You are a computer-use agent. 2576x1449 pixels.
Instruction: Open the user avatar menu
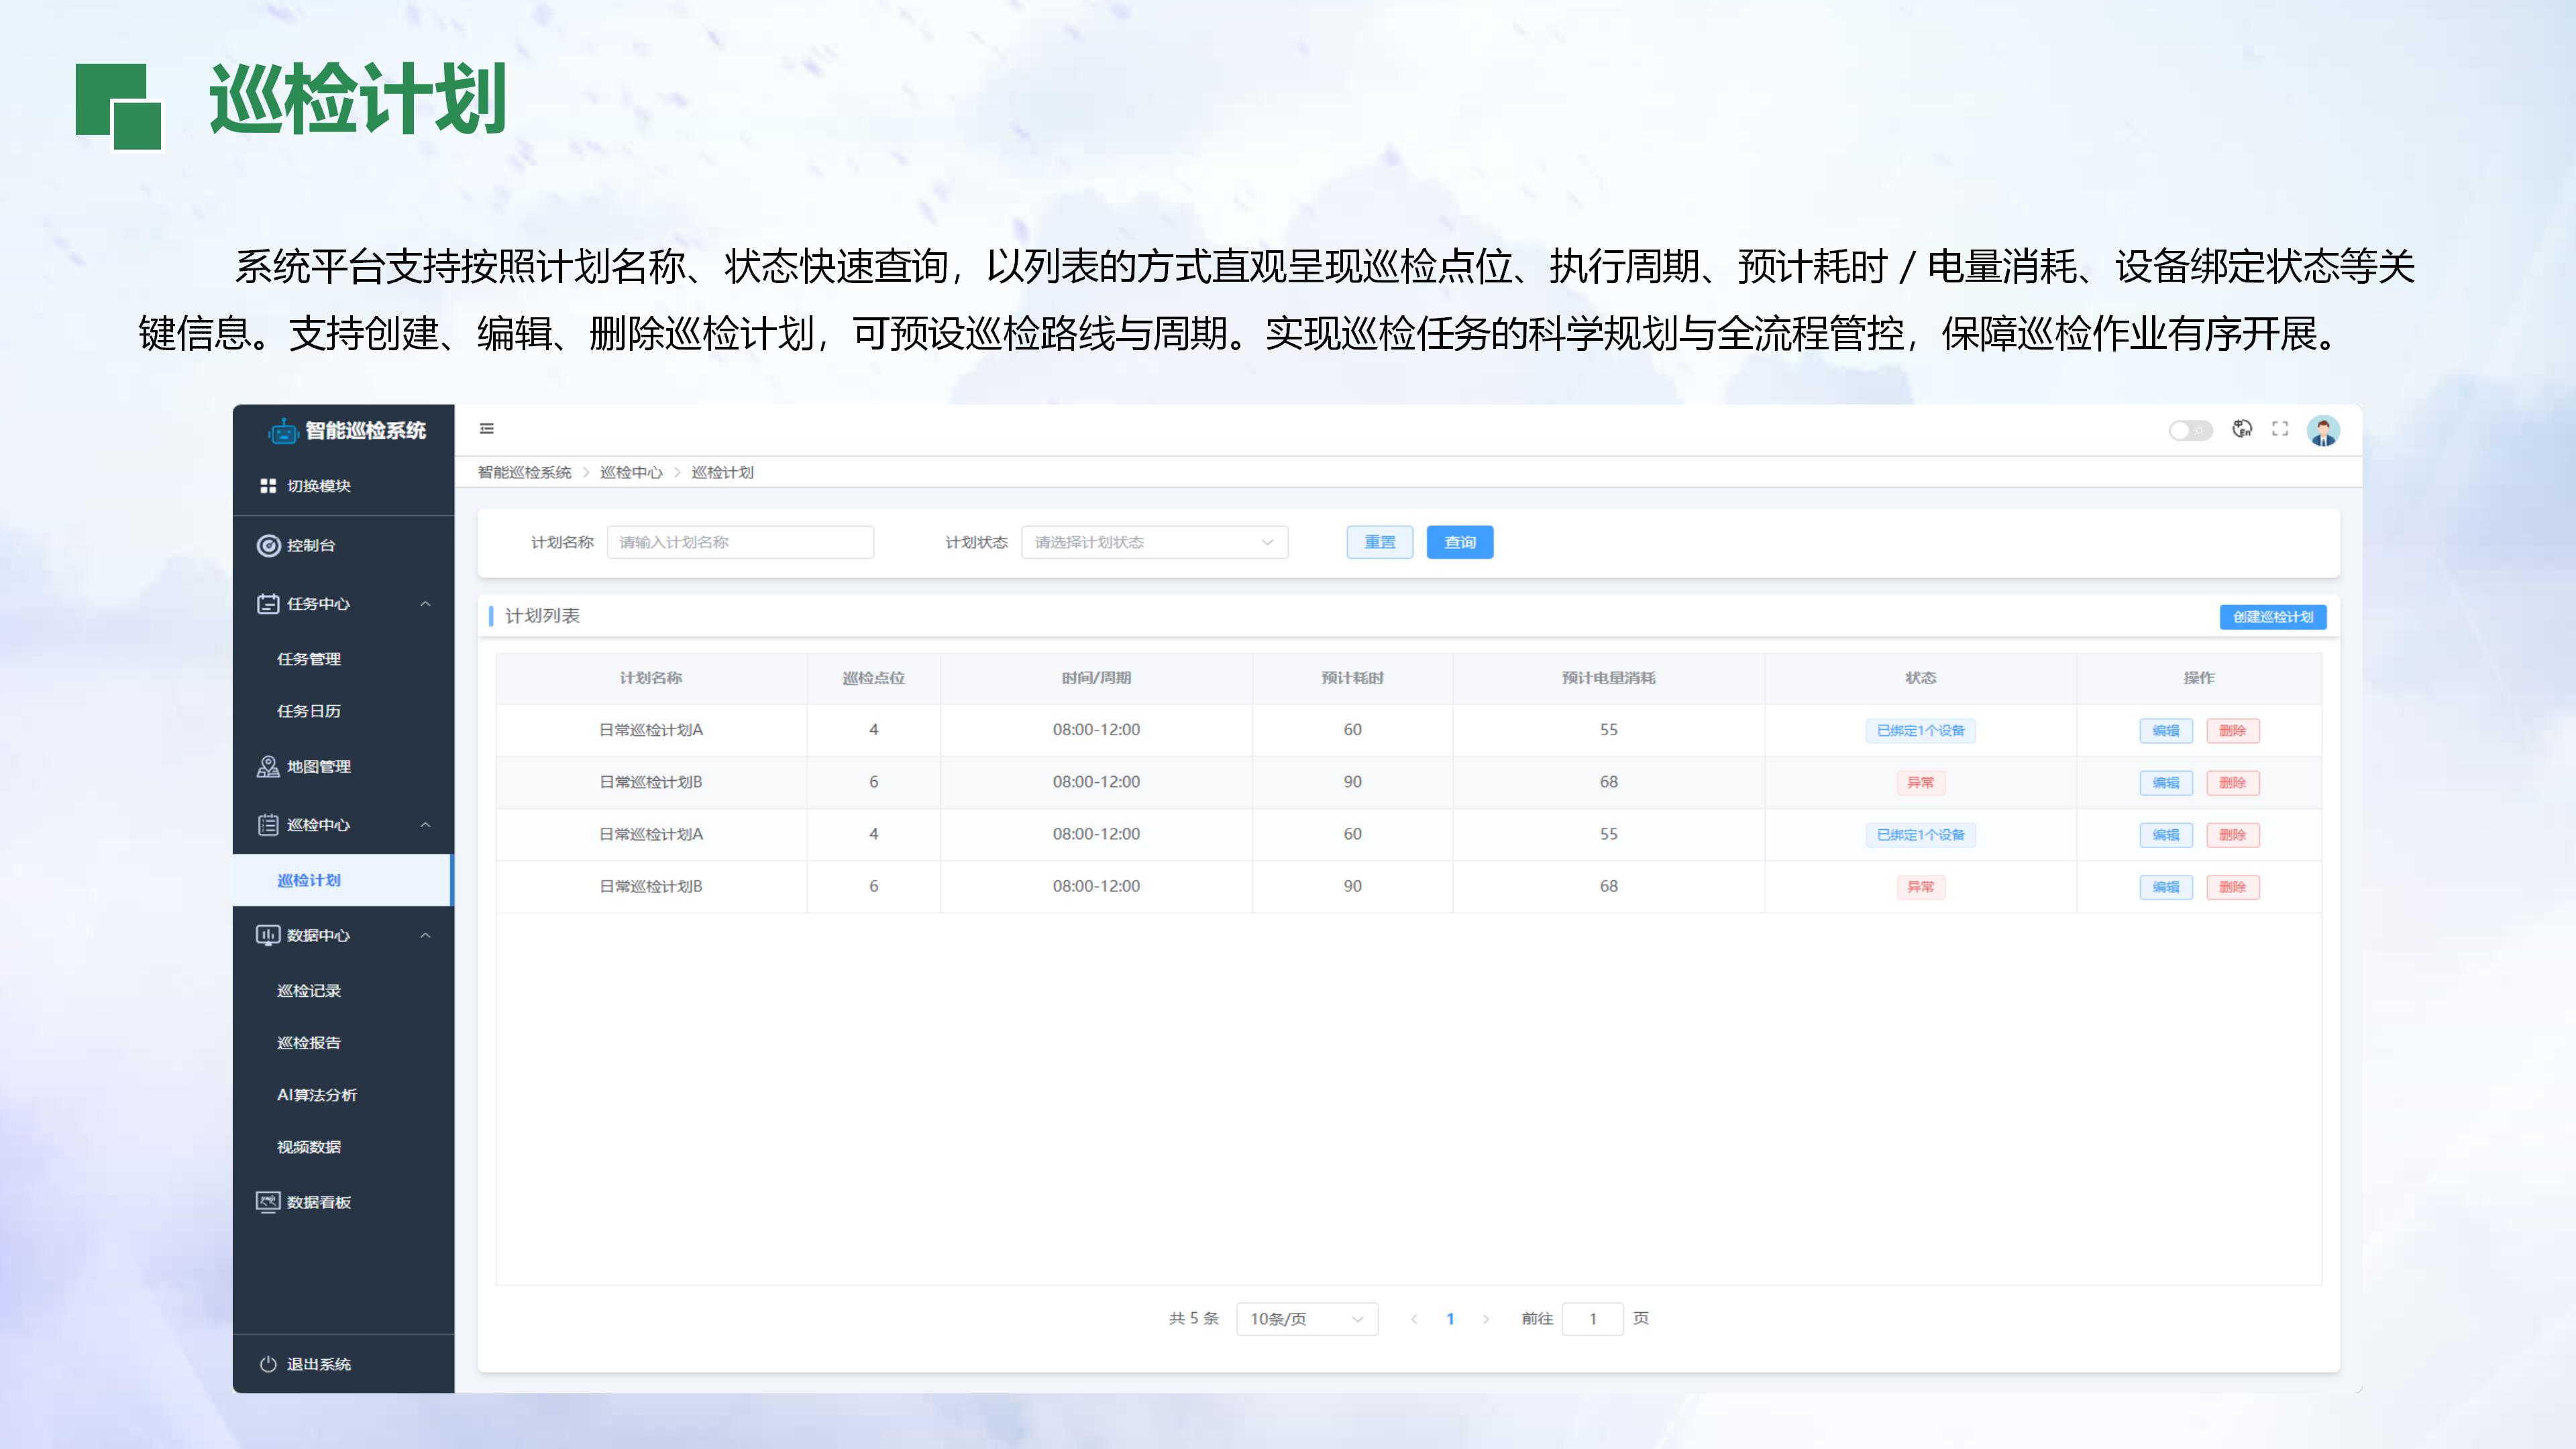tap(2323, 430)
